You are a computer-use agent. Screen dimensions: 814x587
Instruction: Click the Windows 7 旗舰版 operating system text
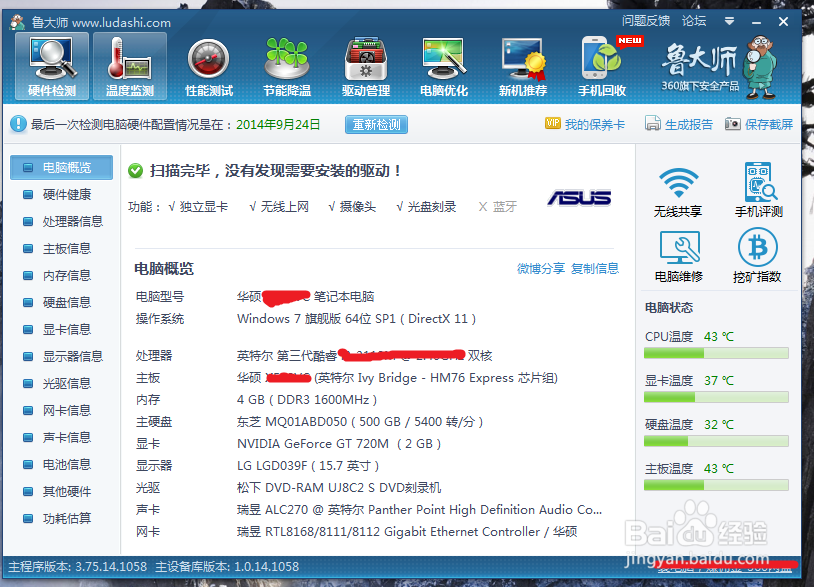coord(356,319)
